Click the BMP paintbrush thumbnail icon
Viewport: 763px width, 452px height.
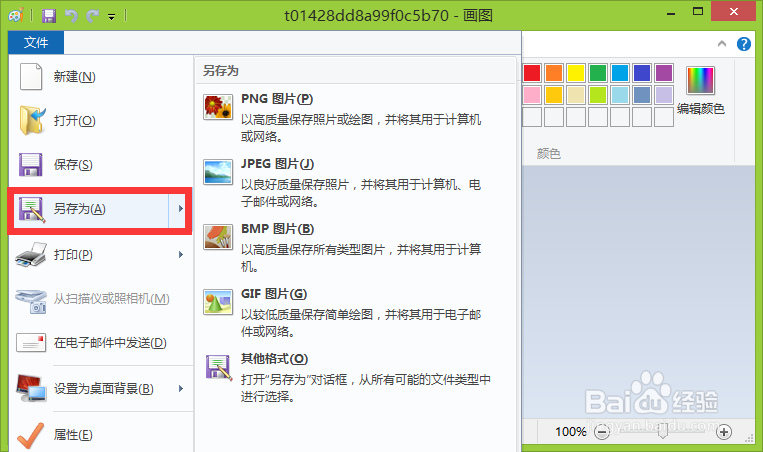(218, 237)
